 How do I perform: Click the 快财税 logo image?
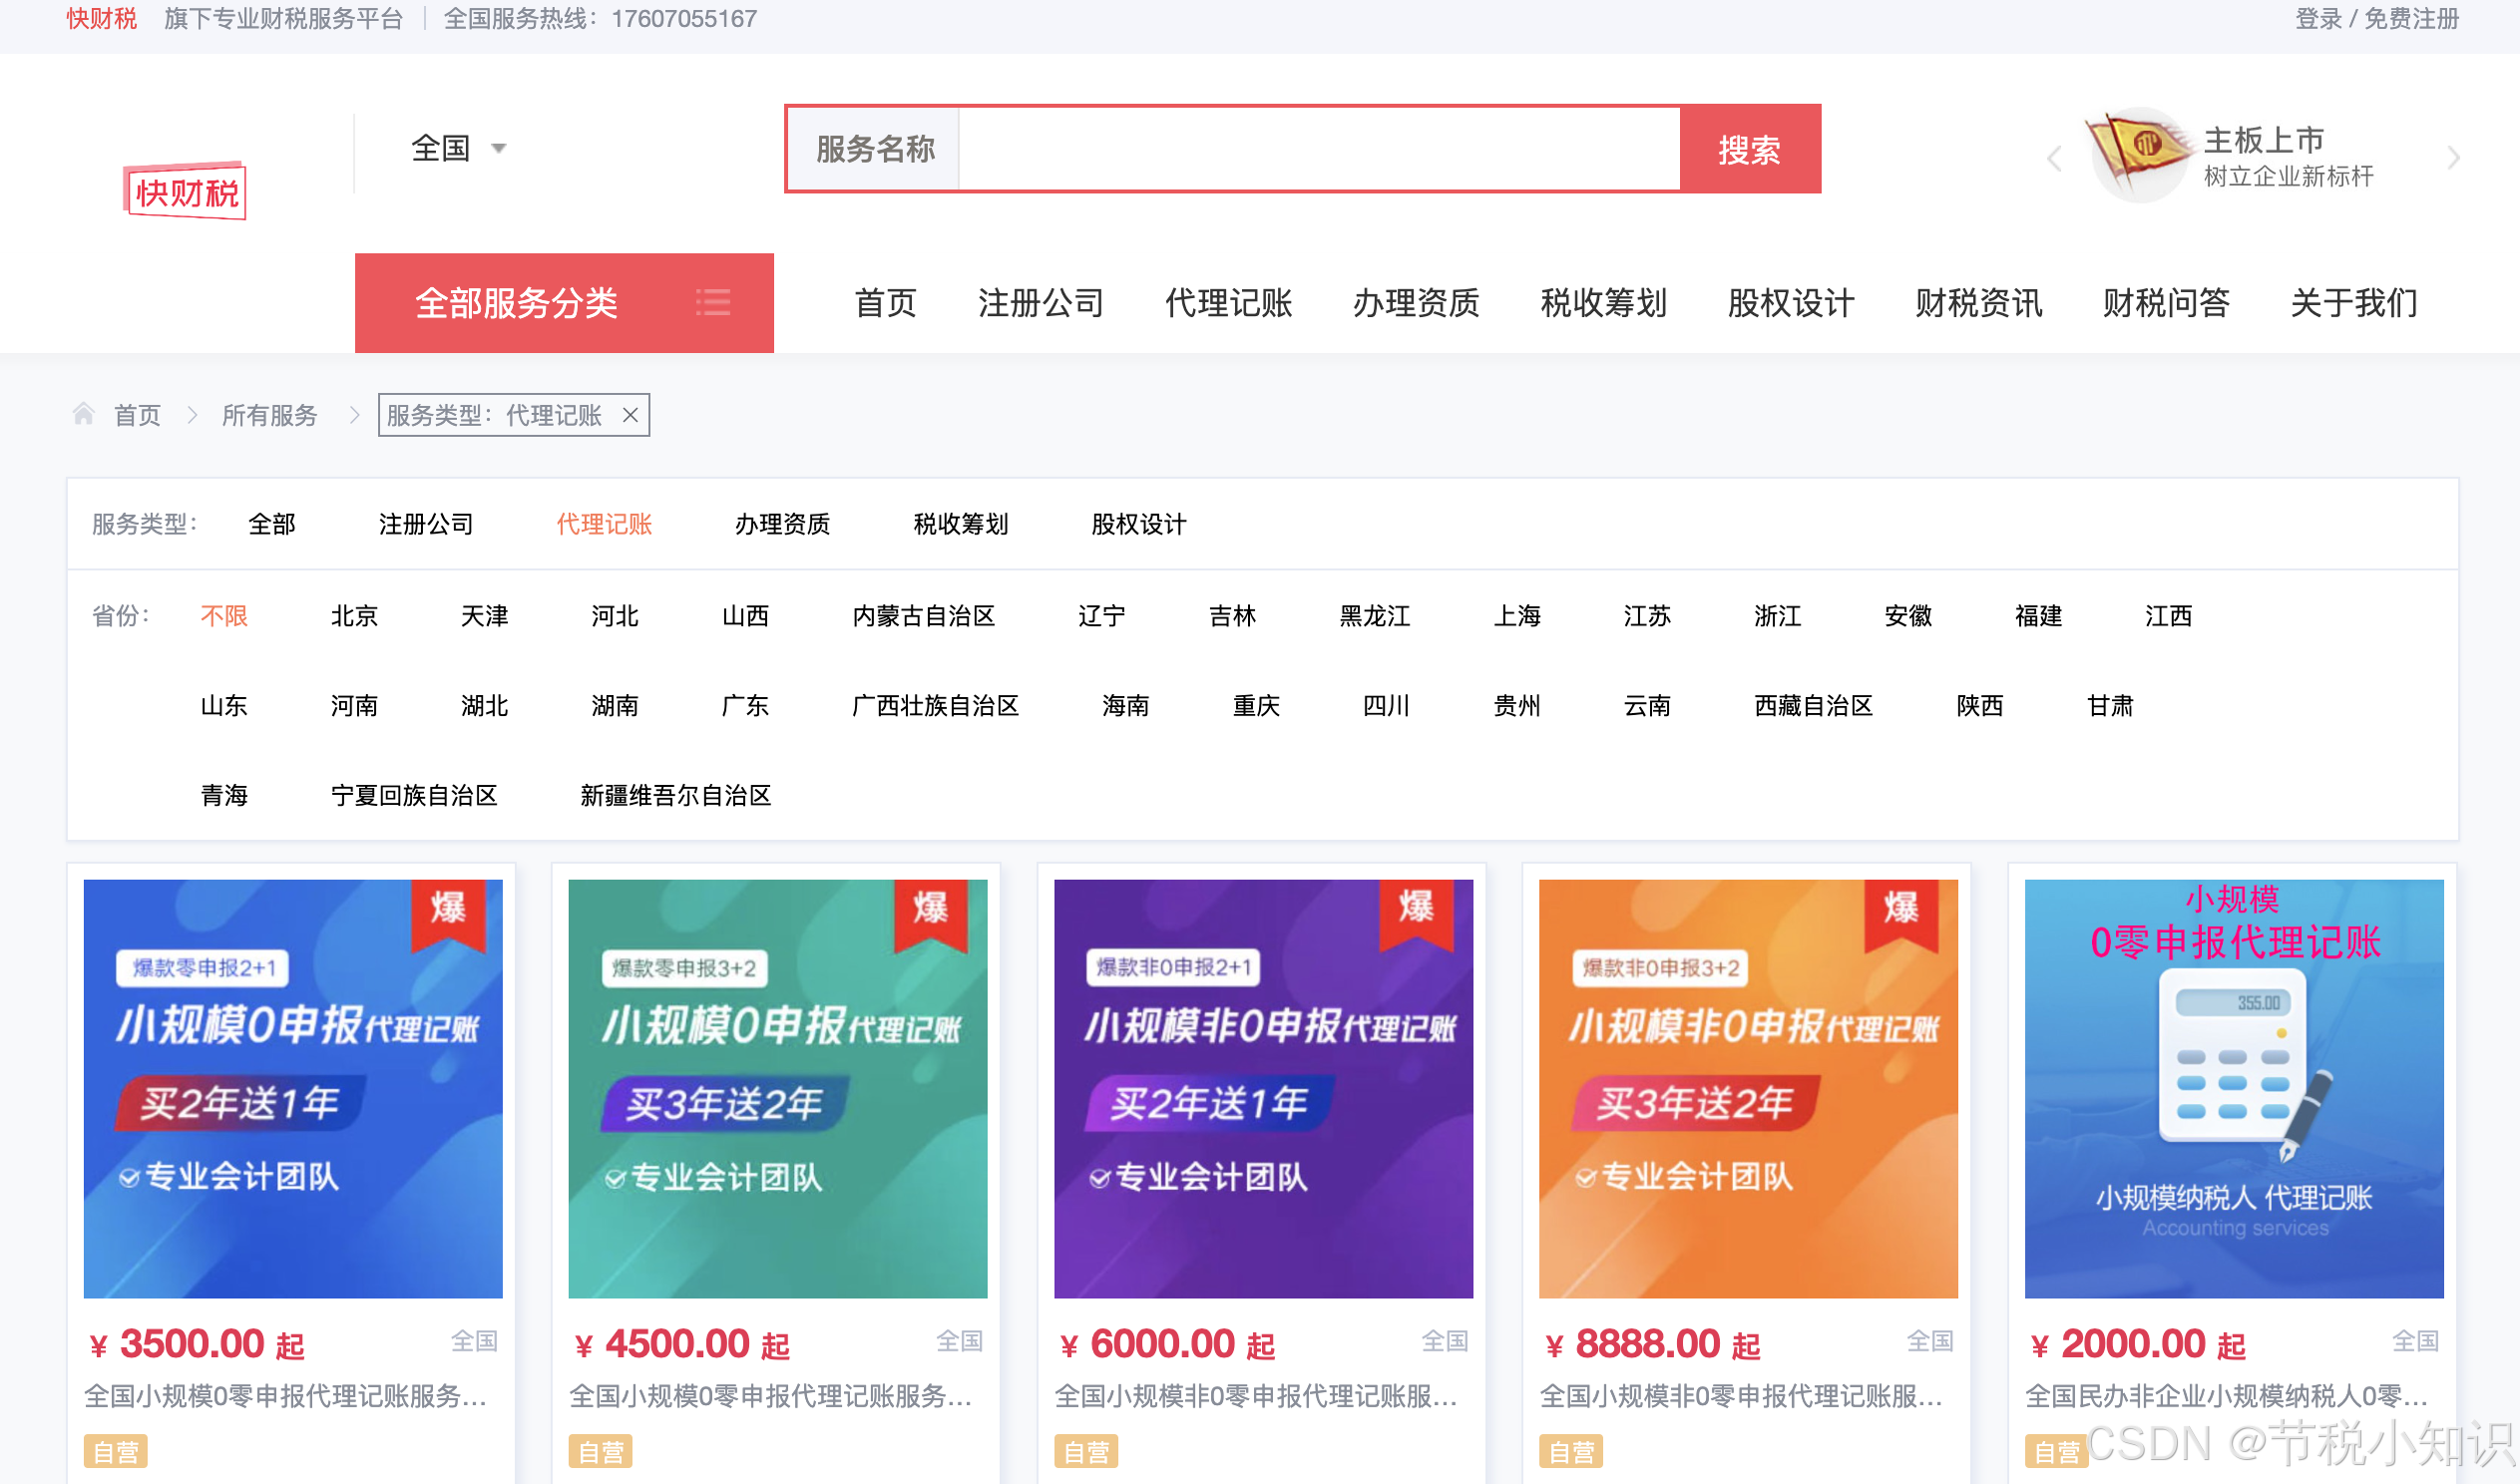click(185, 191)
